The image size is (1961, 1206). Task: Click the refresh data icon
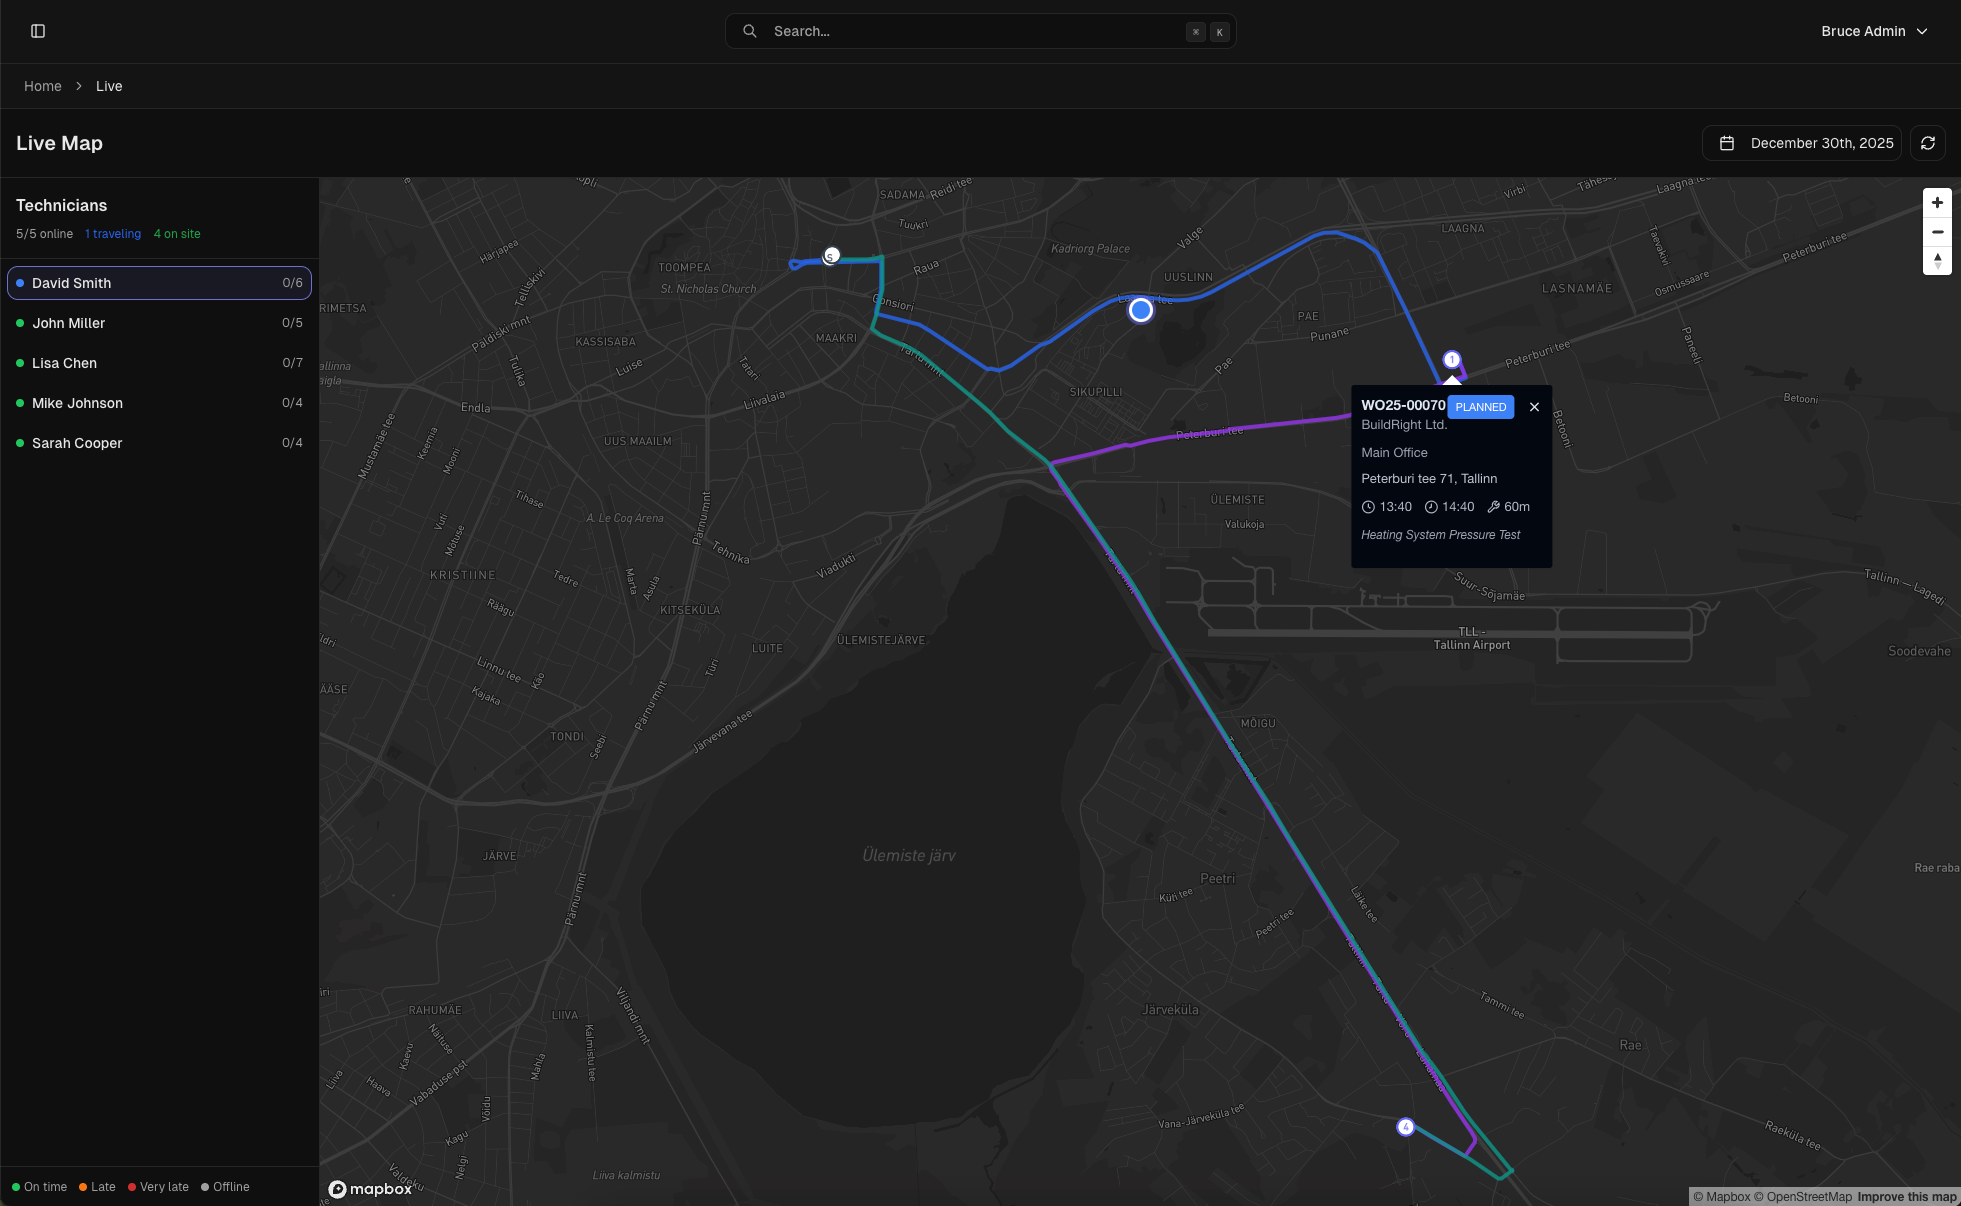click(x=1929, y=143)
